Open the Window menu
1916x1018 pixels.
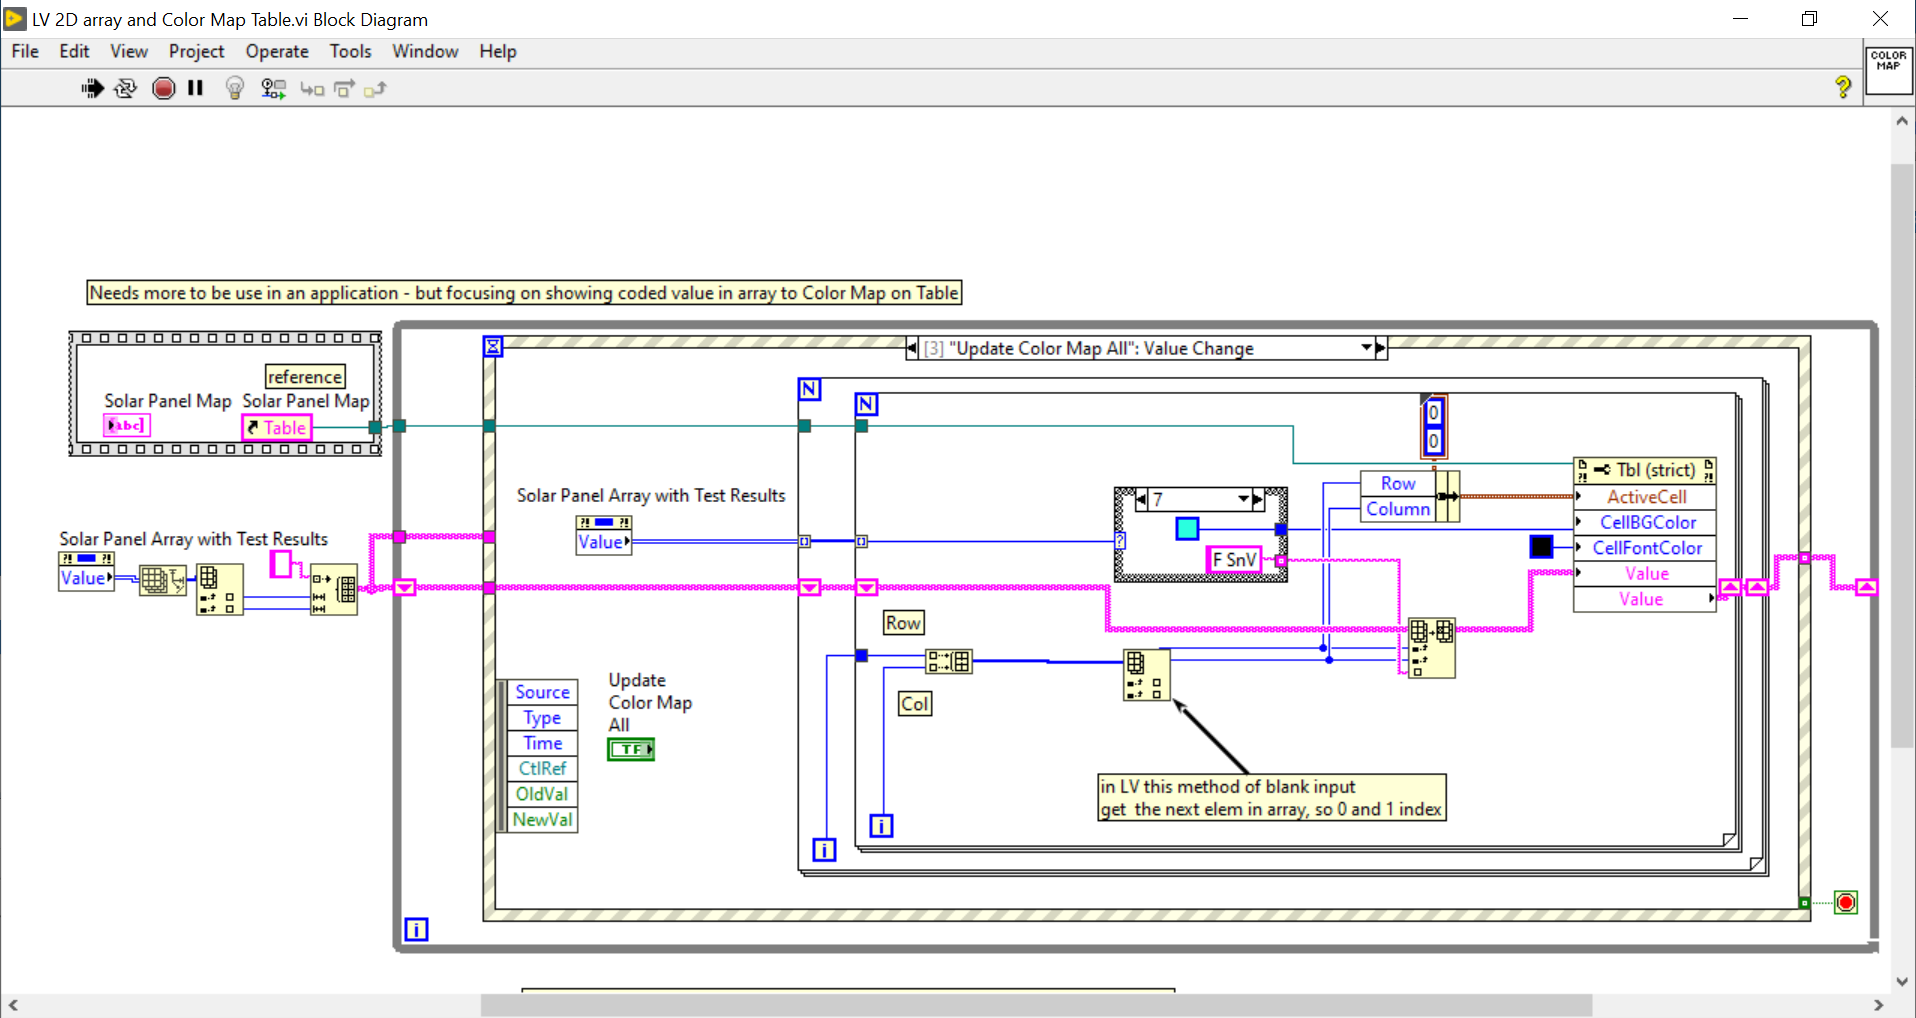coord(425,51)
